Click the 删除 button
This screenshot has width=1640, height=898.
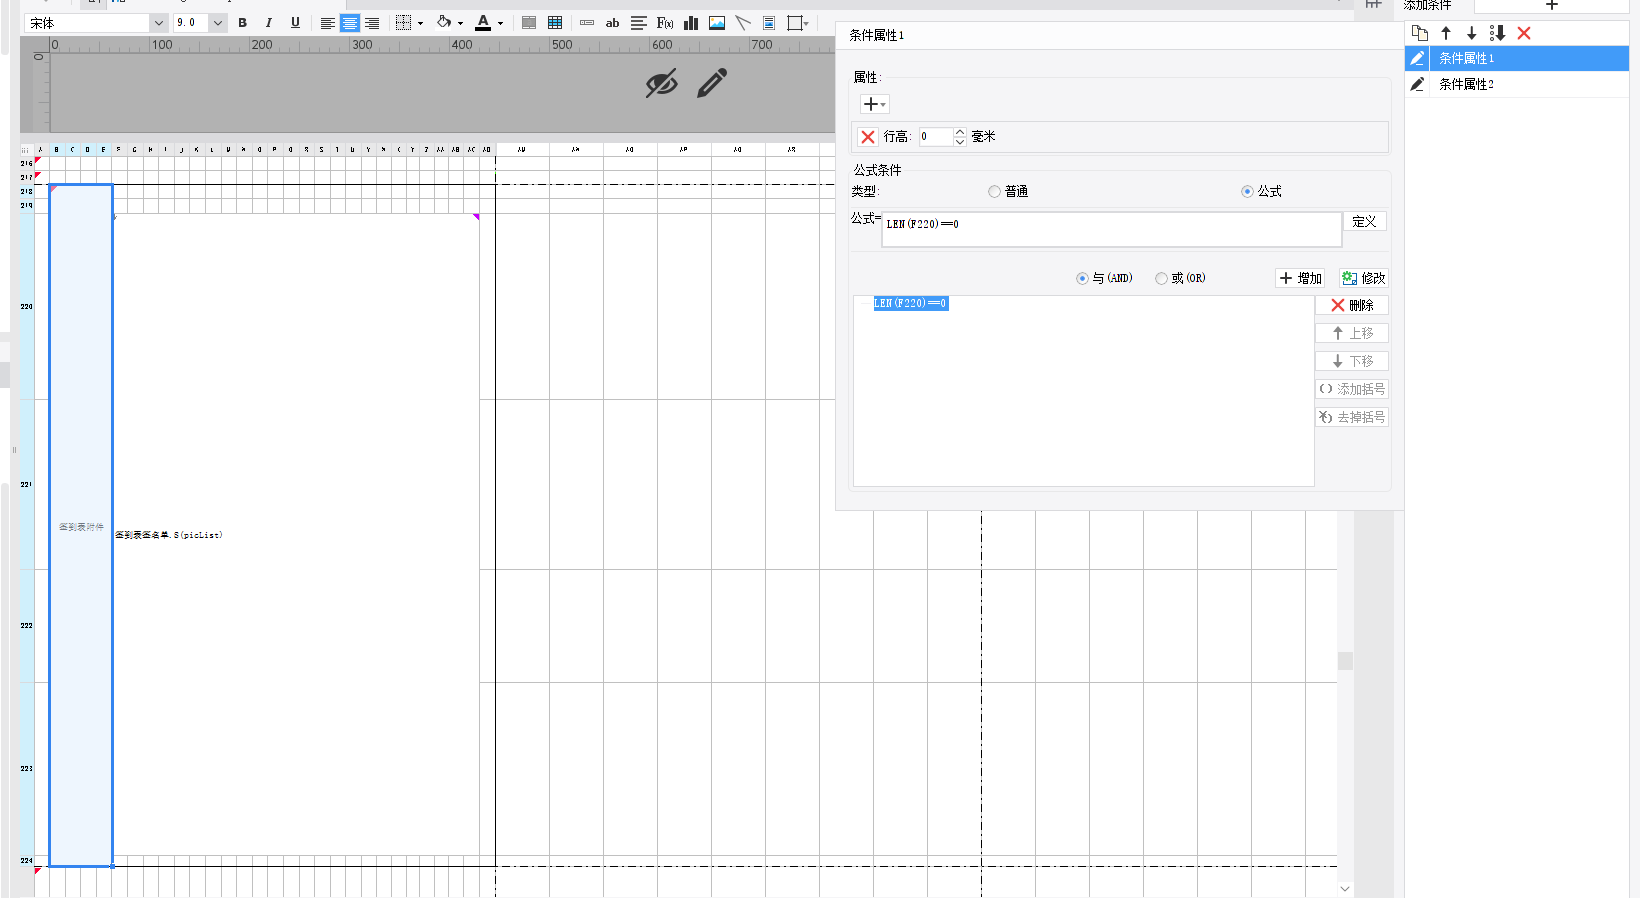(1352, 305)
